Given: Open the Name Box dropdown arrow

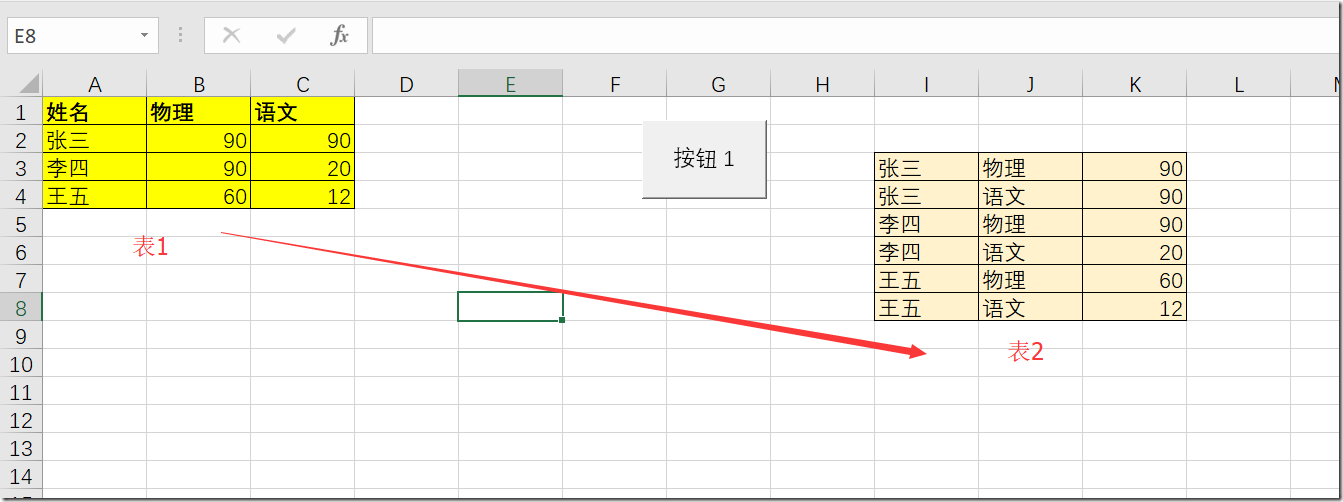Looking at the screenshot, I should pyautogui.click(x=145, y=35).
